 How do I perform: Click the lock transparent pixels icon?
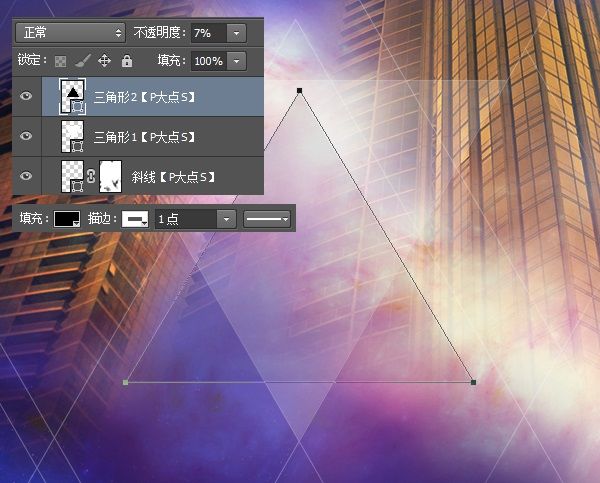(60, 61)
